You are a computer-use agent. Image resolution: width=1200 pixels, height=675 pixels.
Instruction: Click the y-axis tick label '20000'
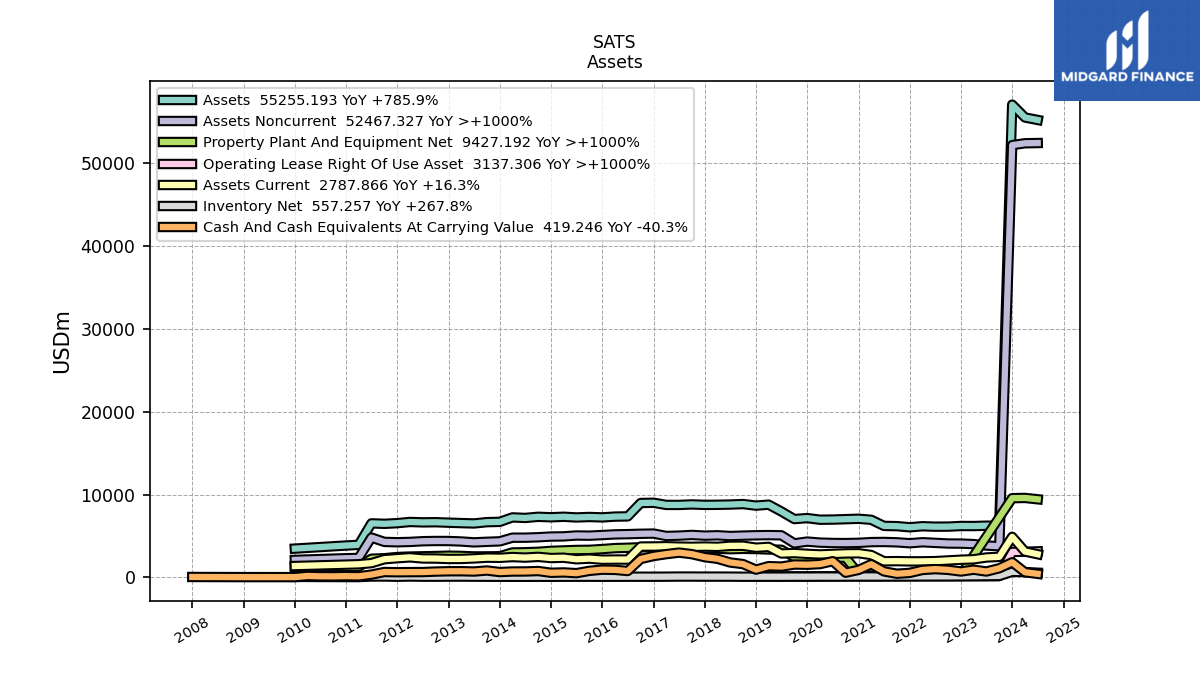pyautogui.click(x=109, y=413)
